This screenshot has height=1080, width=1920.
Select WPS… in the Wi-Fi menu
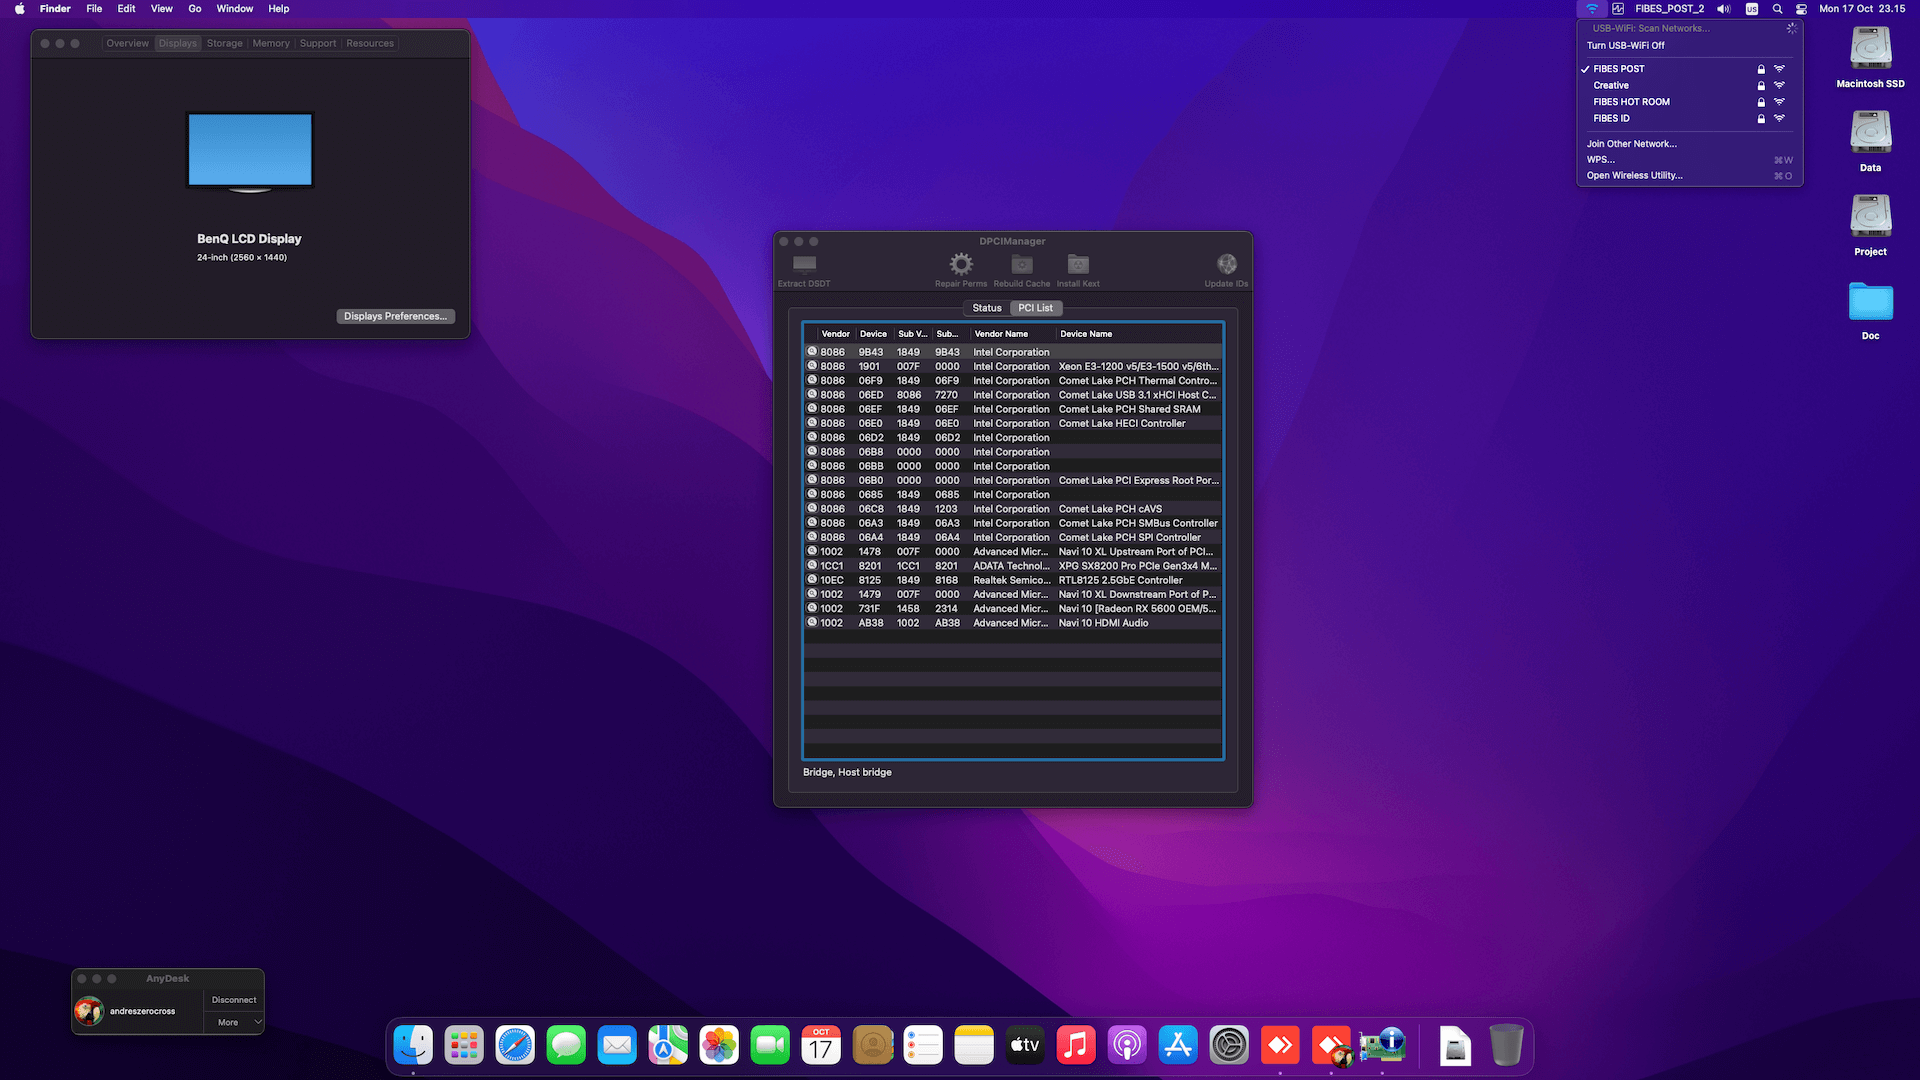coord(1690,160)
